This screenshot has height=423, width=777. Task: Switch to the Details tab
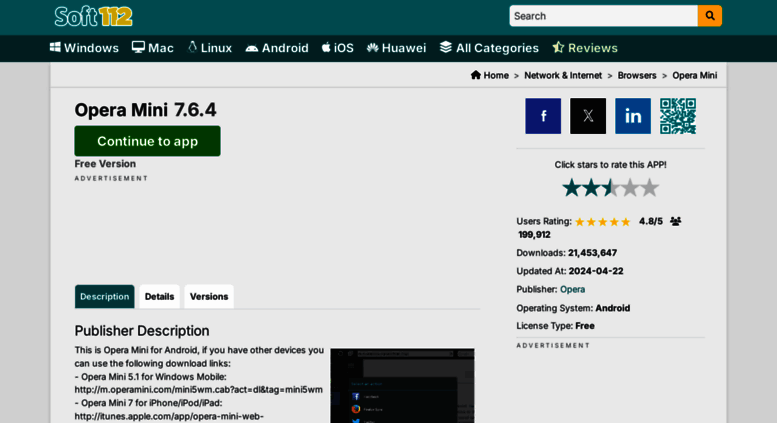160,296
